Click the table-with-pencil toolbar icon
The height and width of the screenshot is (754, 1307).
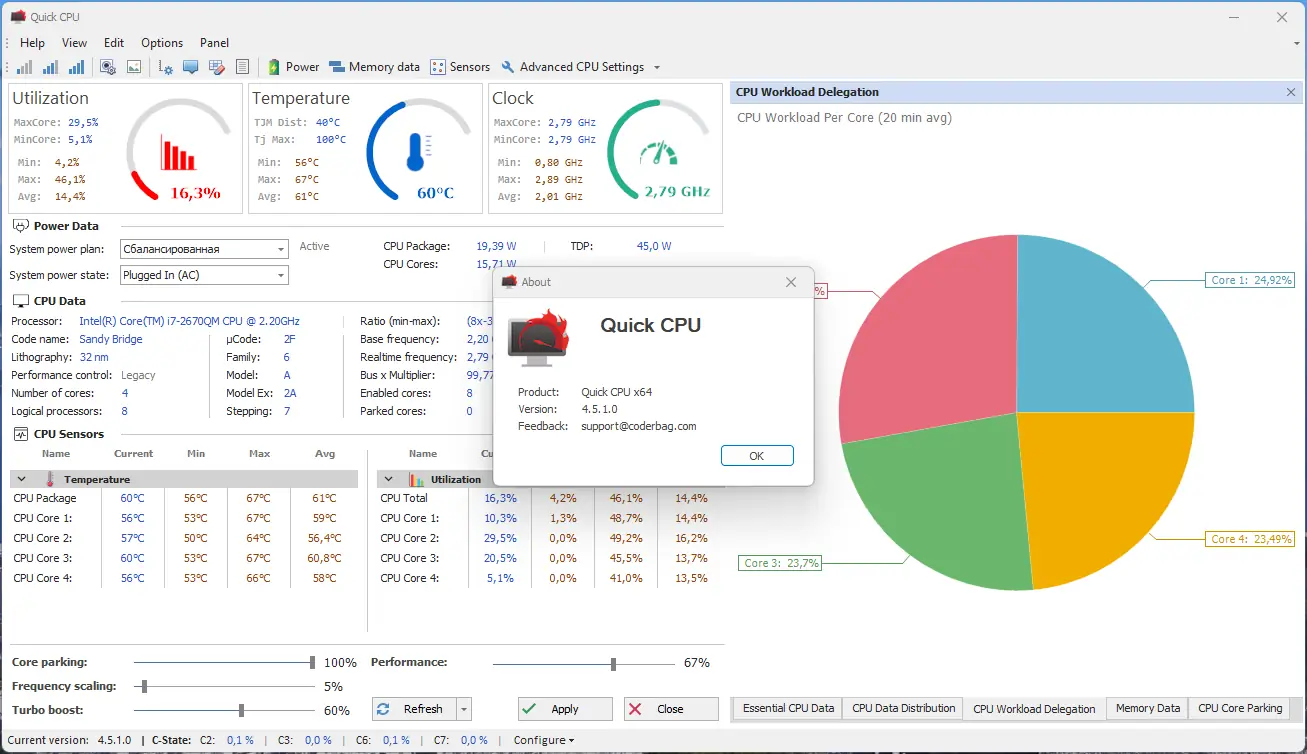click(x=216, y=67)
